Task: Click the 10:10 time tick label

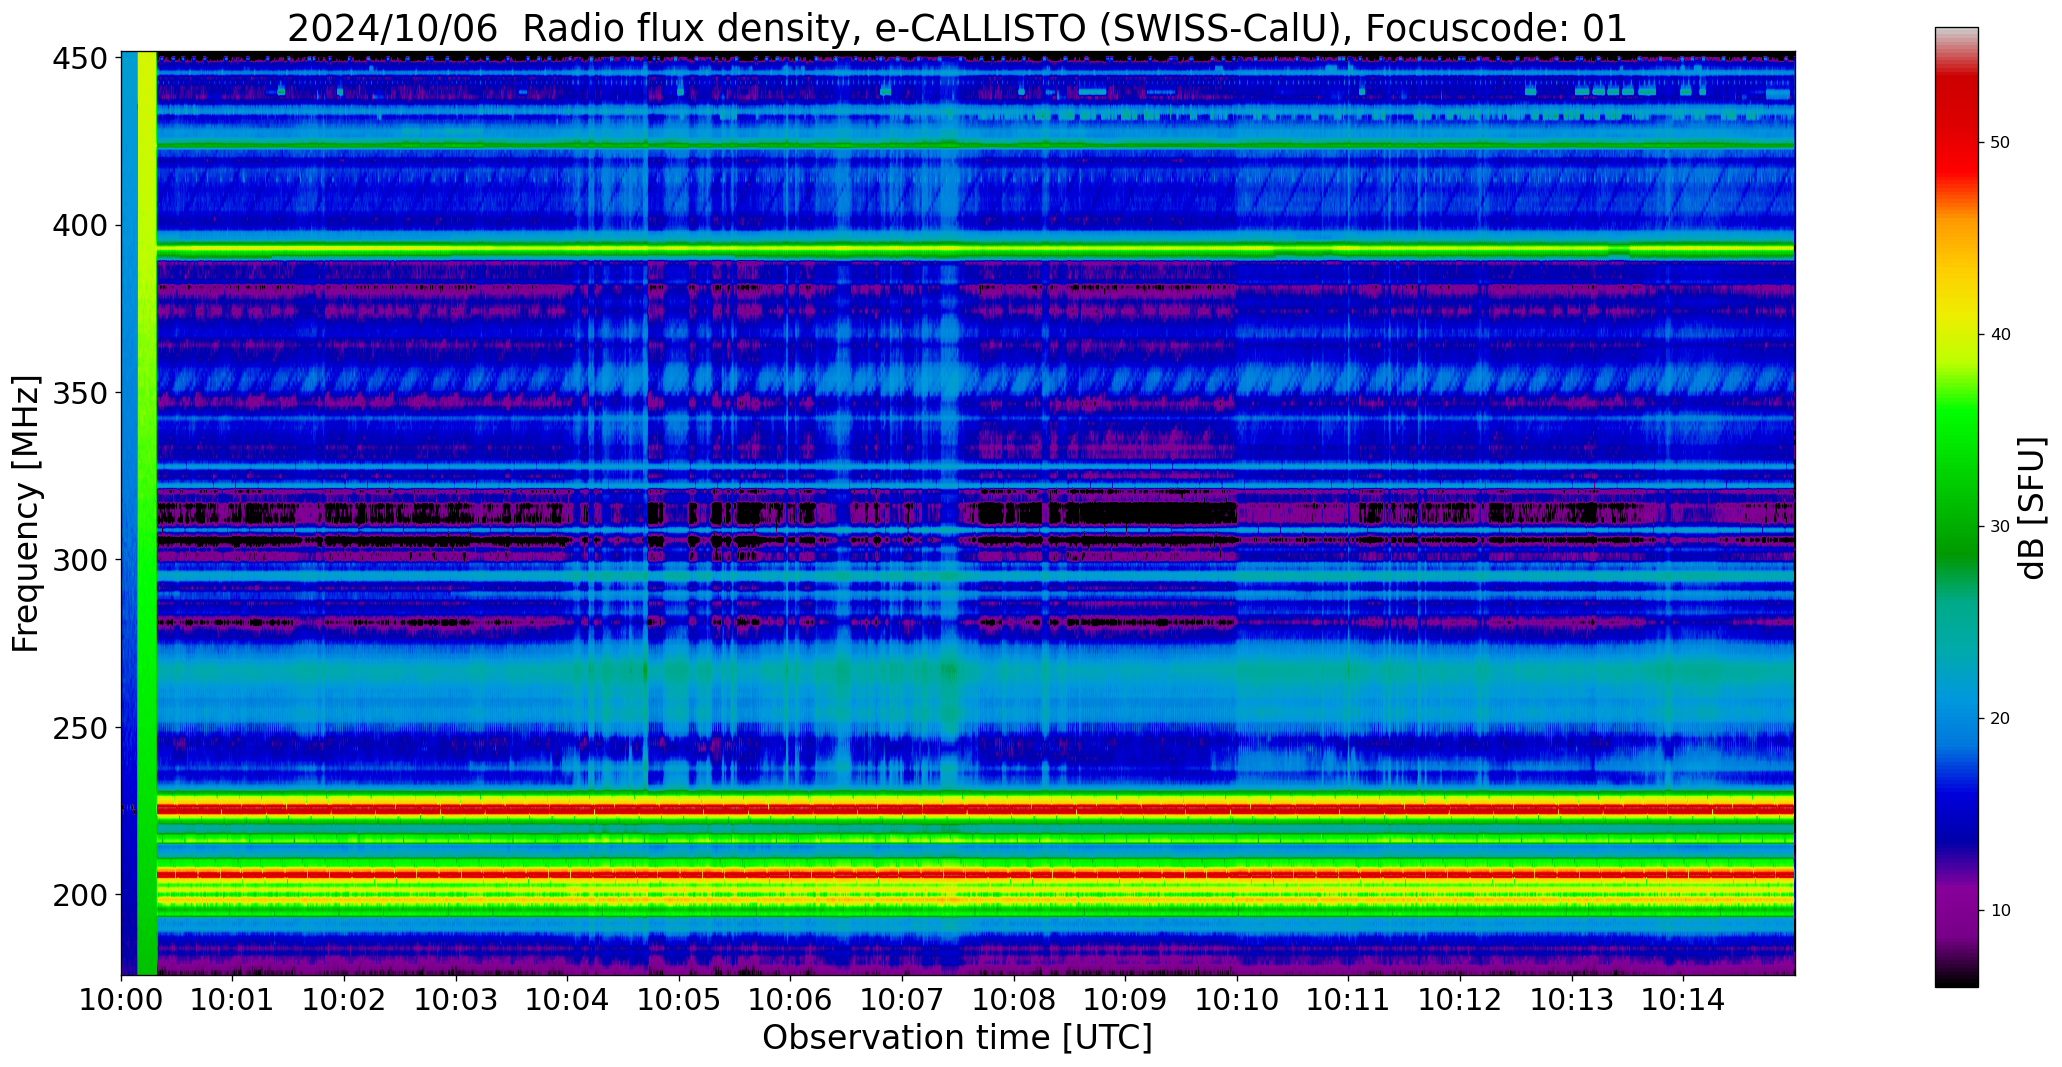Action: (1237, 1000)
